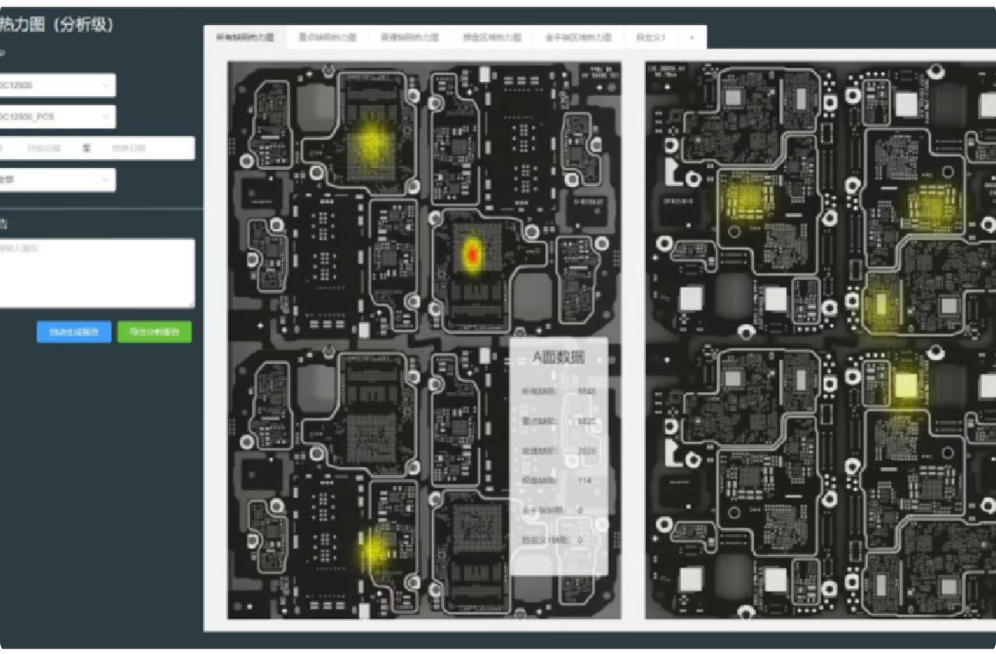This screenshot has height=654, width=996.
Task: Click the plus icon to add tab
Action: coord(692,37)
